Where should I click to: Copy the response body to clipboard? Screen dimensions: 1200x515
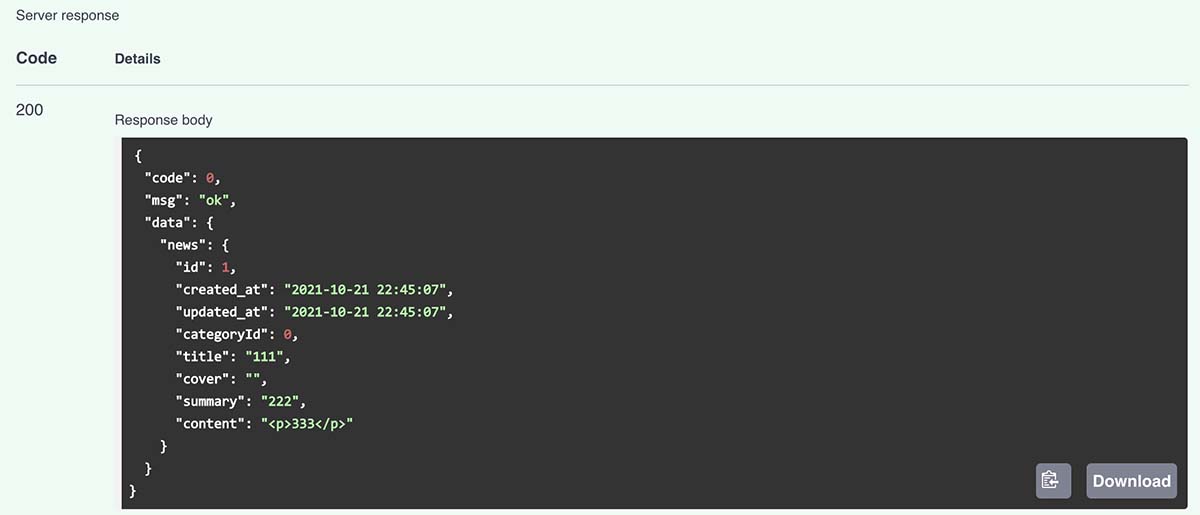tap(1053, 481)
